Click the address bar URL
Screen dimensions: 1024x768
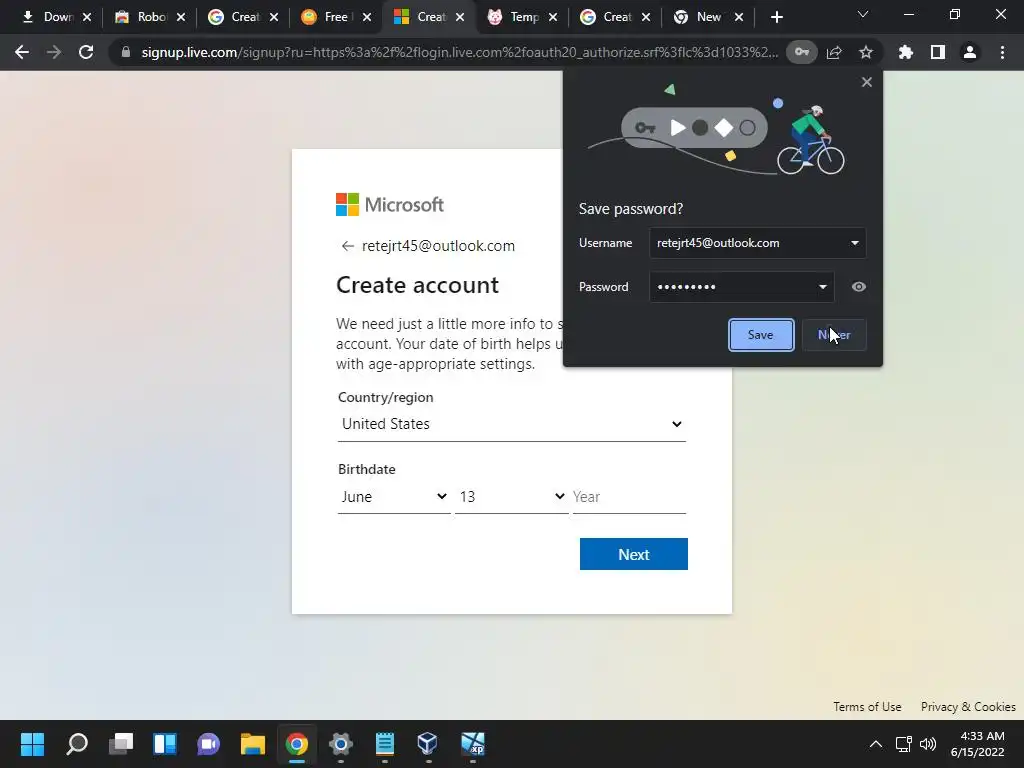point(459,52)
